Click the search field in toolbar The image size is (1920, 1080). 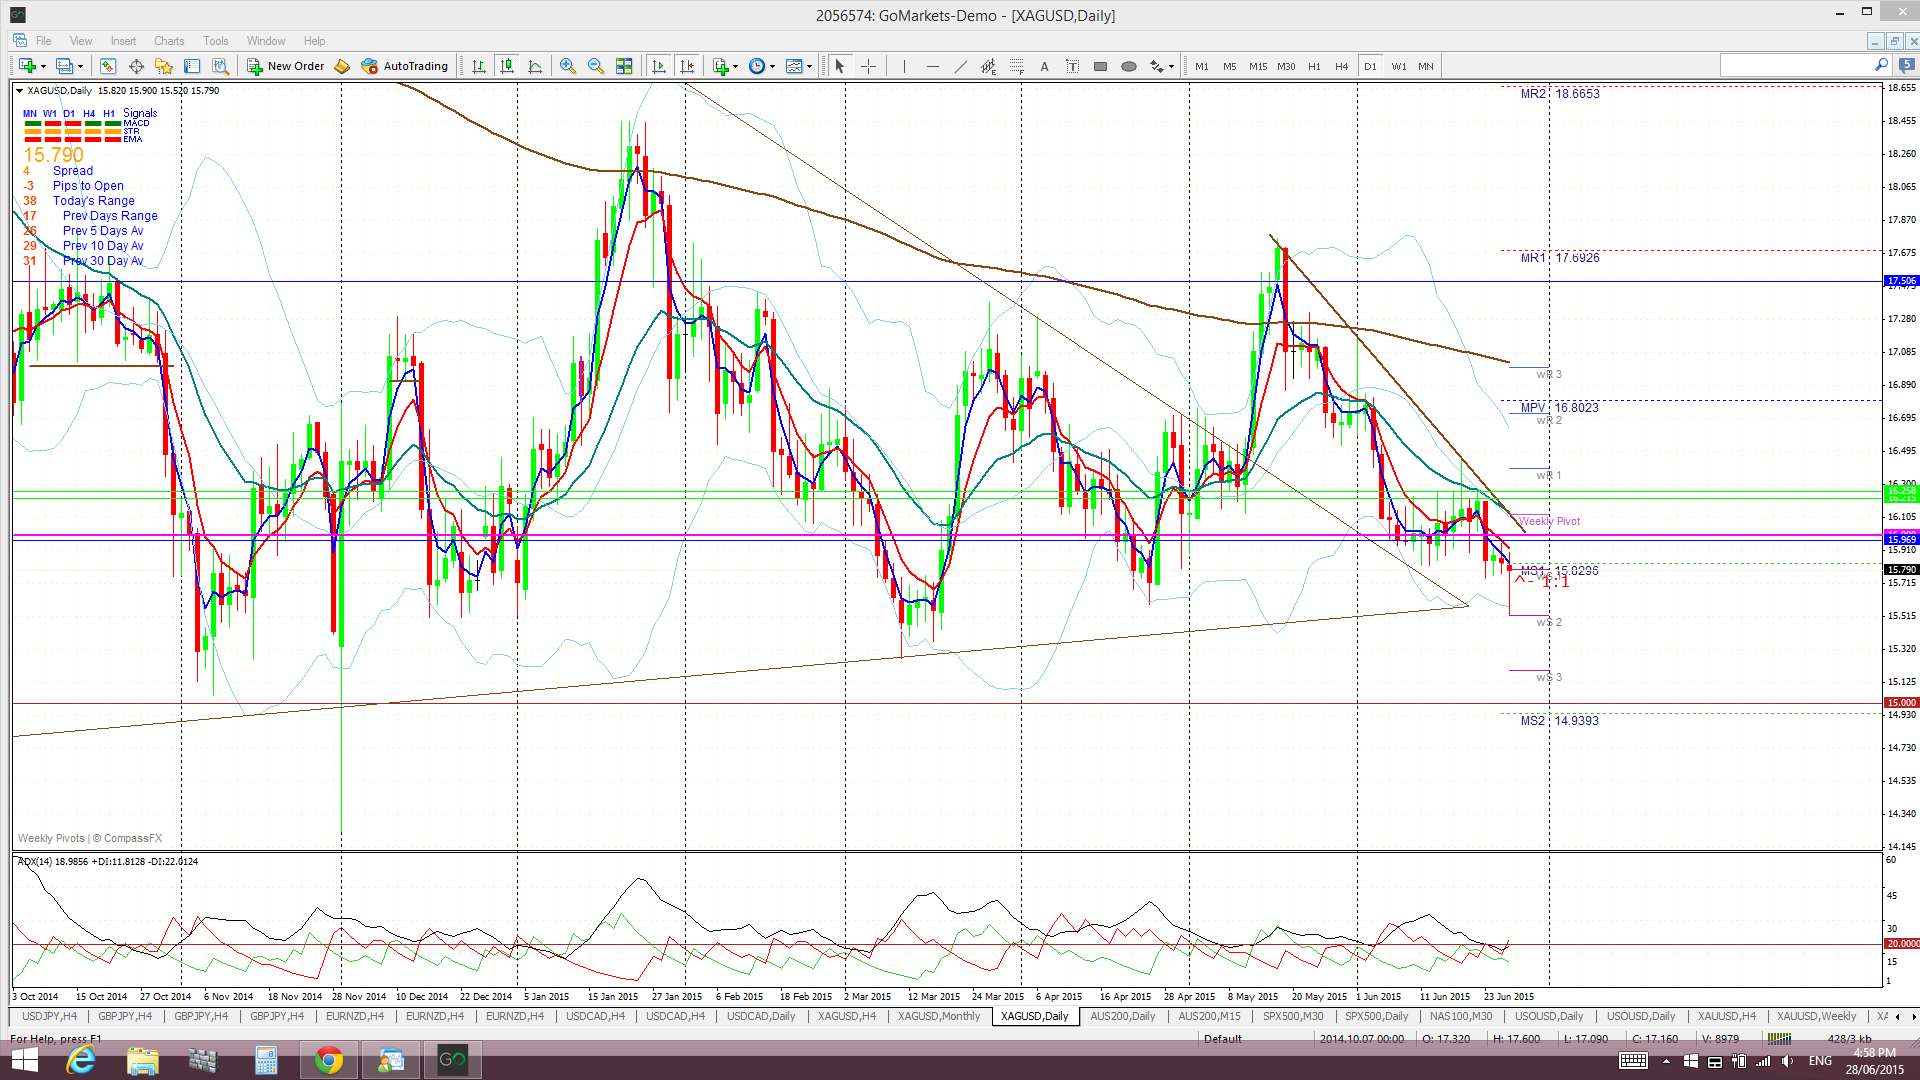point(1796,66)
